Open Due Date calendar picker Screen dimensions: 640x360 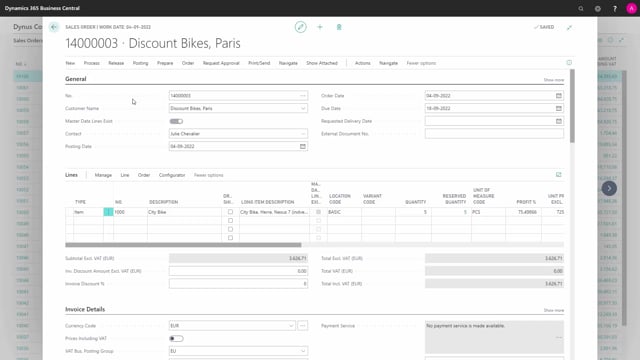click(558, 108)
